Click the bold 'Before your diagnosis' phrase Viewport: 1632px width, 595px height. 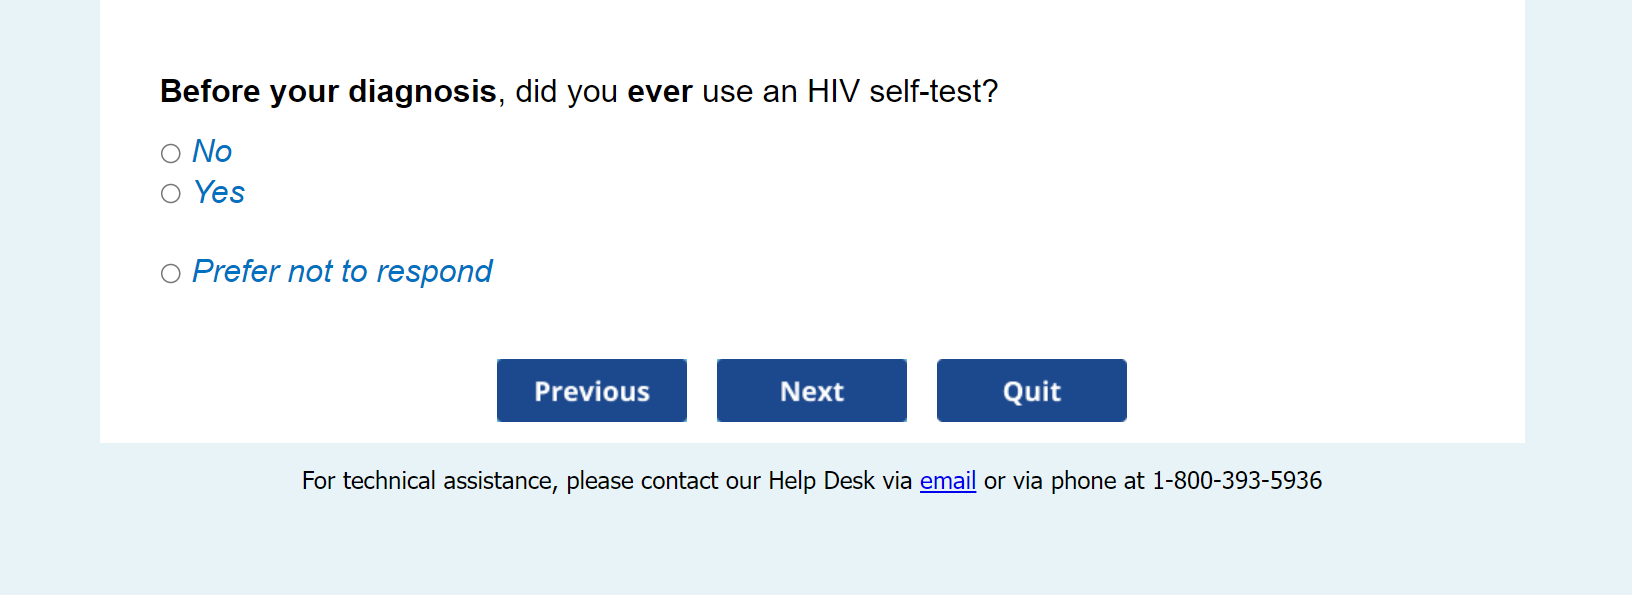click(328, 92)
